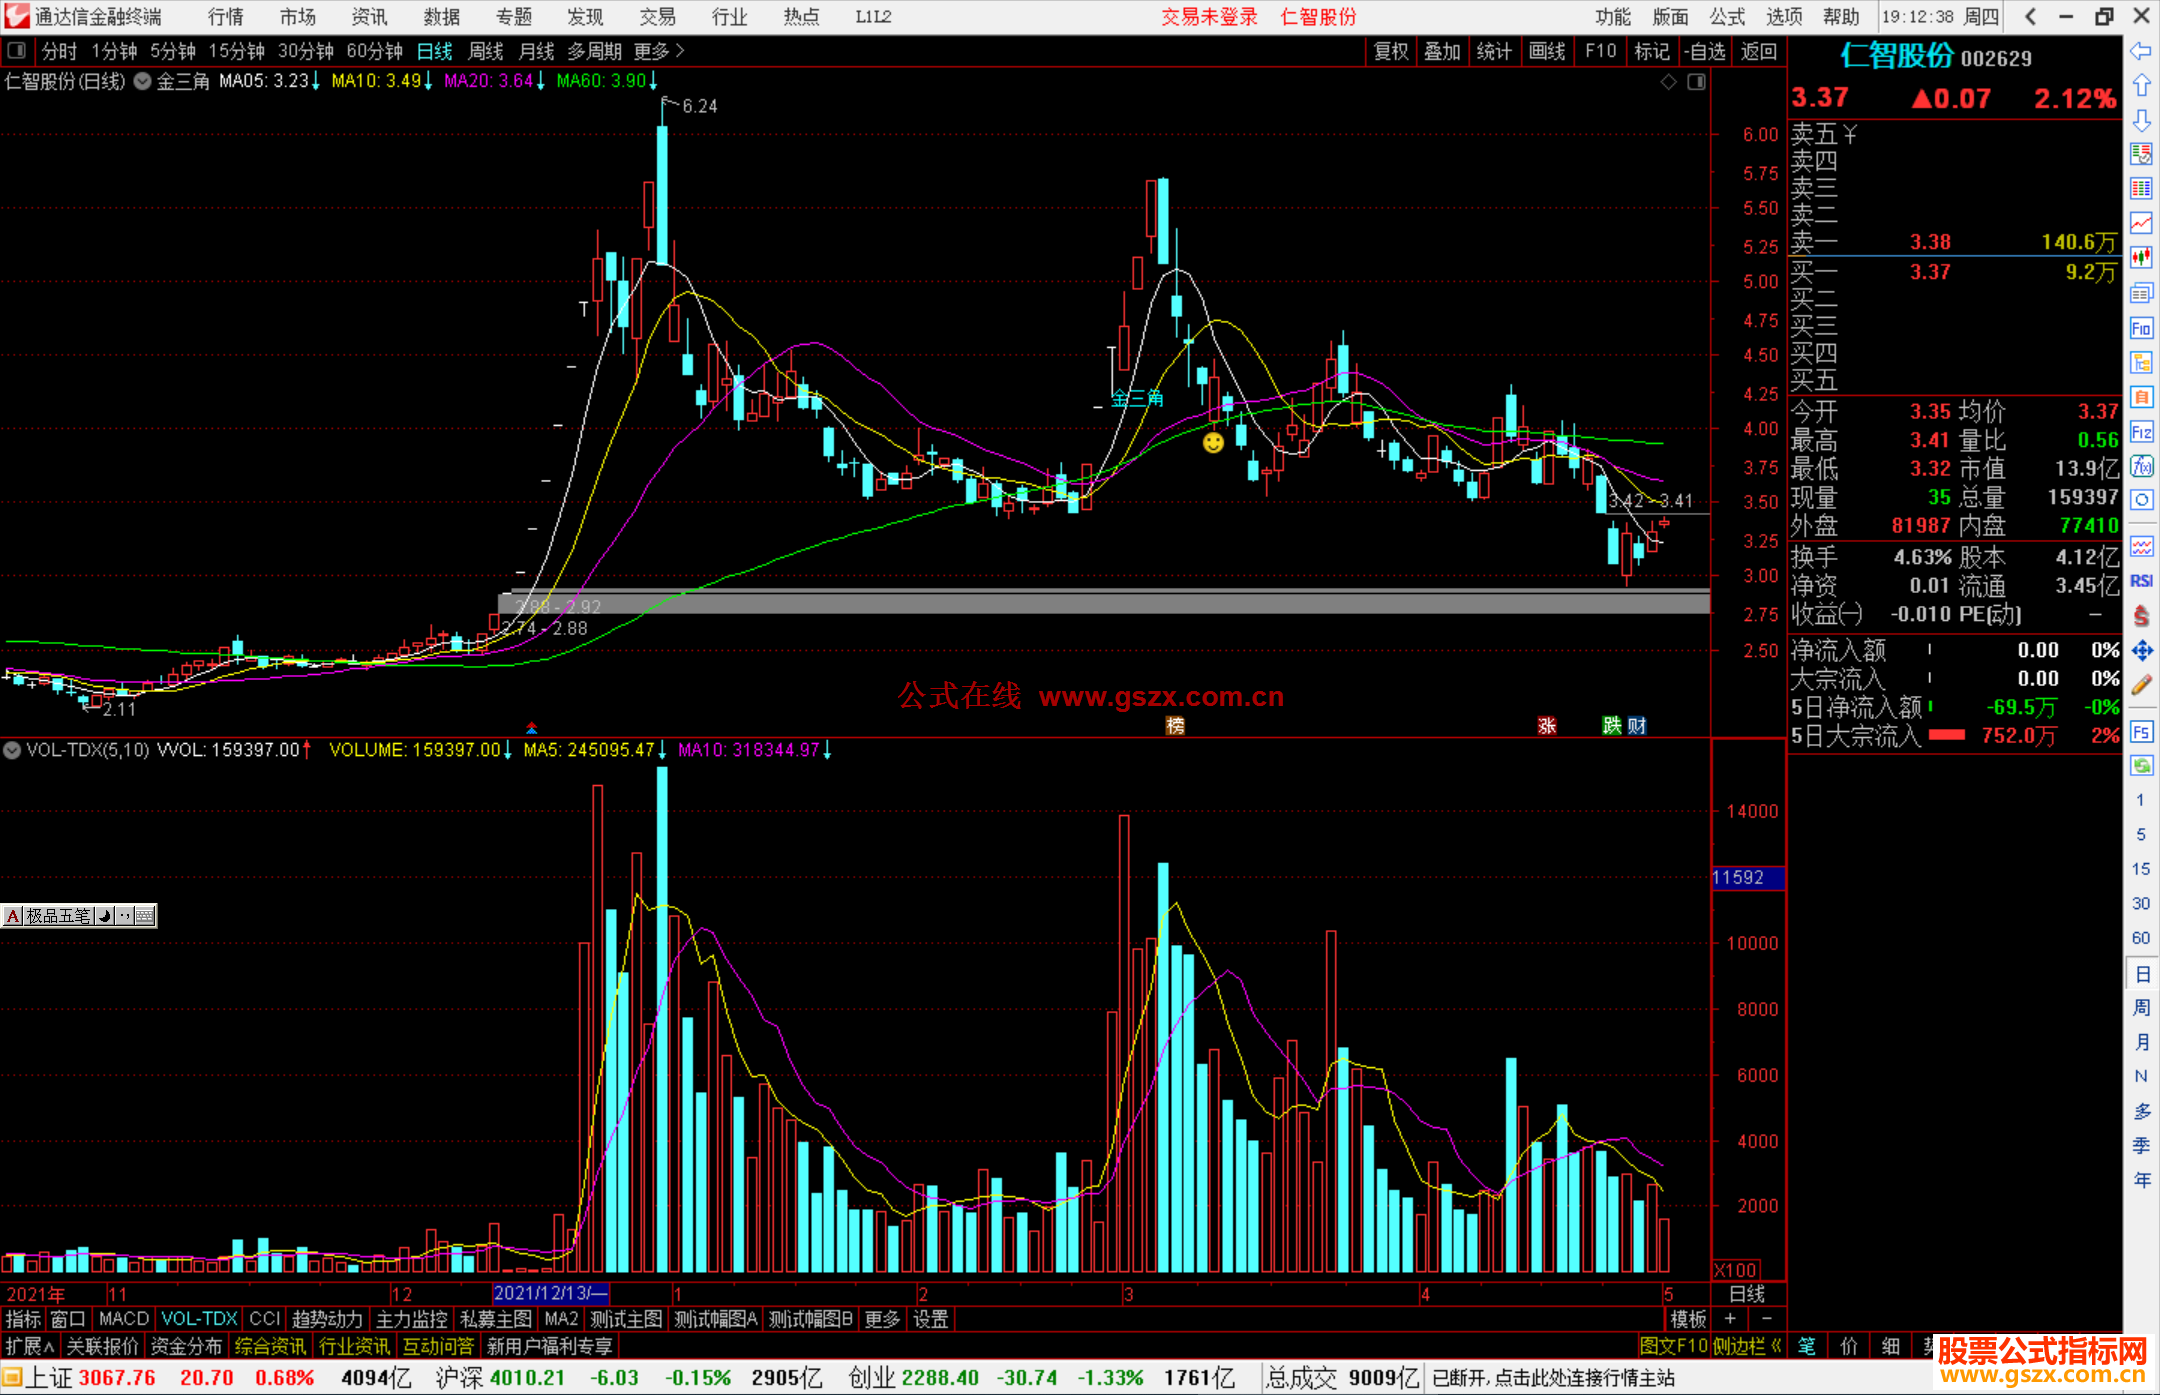Click the Fi2 sidebar icon

point(2141,432)
